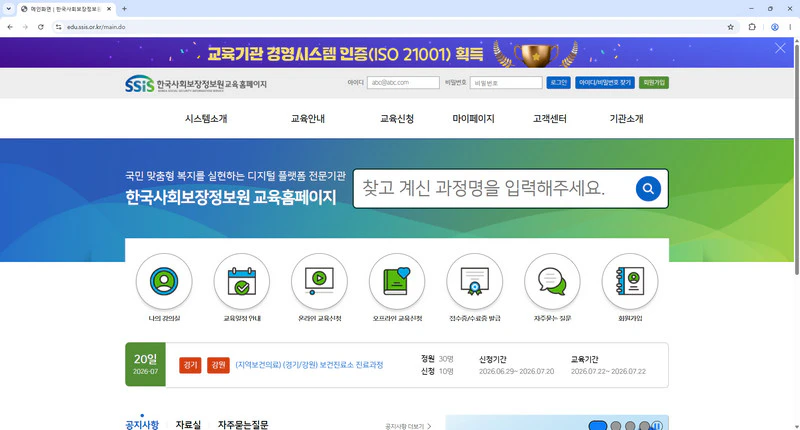The image size is (800, 430).
Task: Click the ISO 21001 banner text
Action: pyautogui.click(x=345, y=53)
